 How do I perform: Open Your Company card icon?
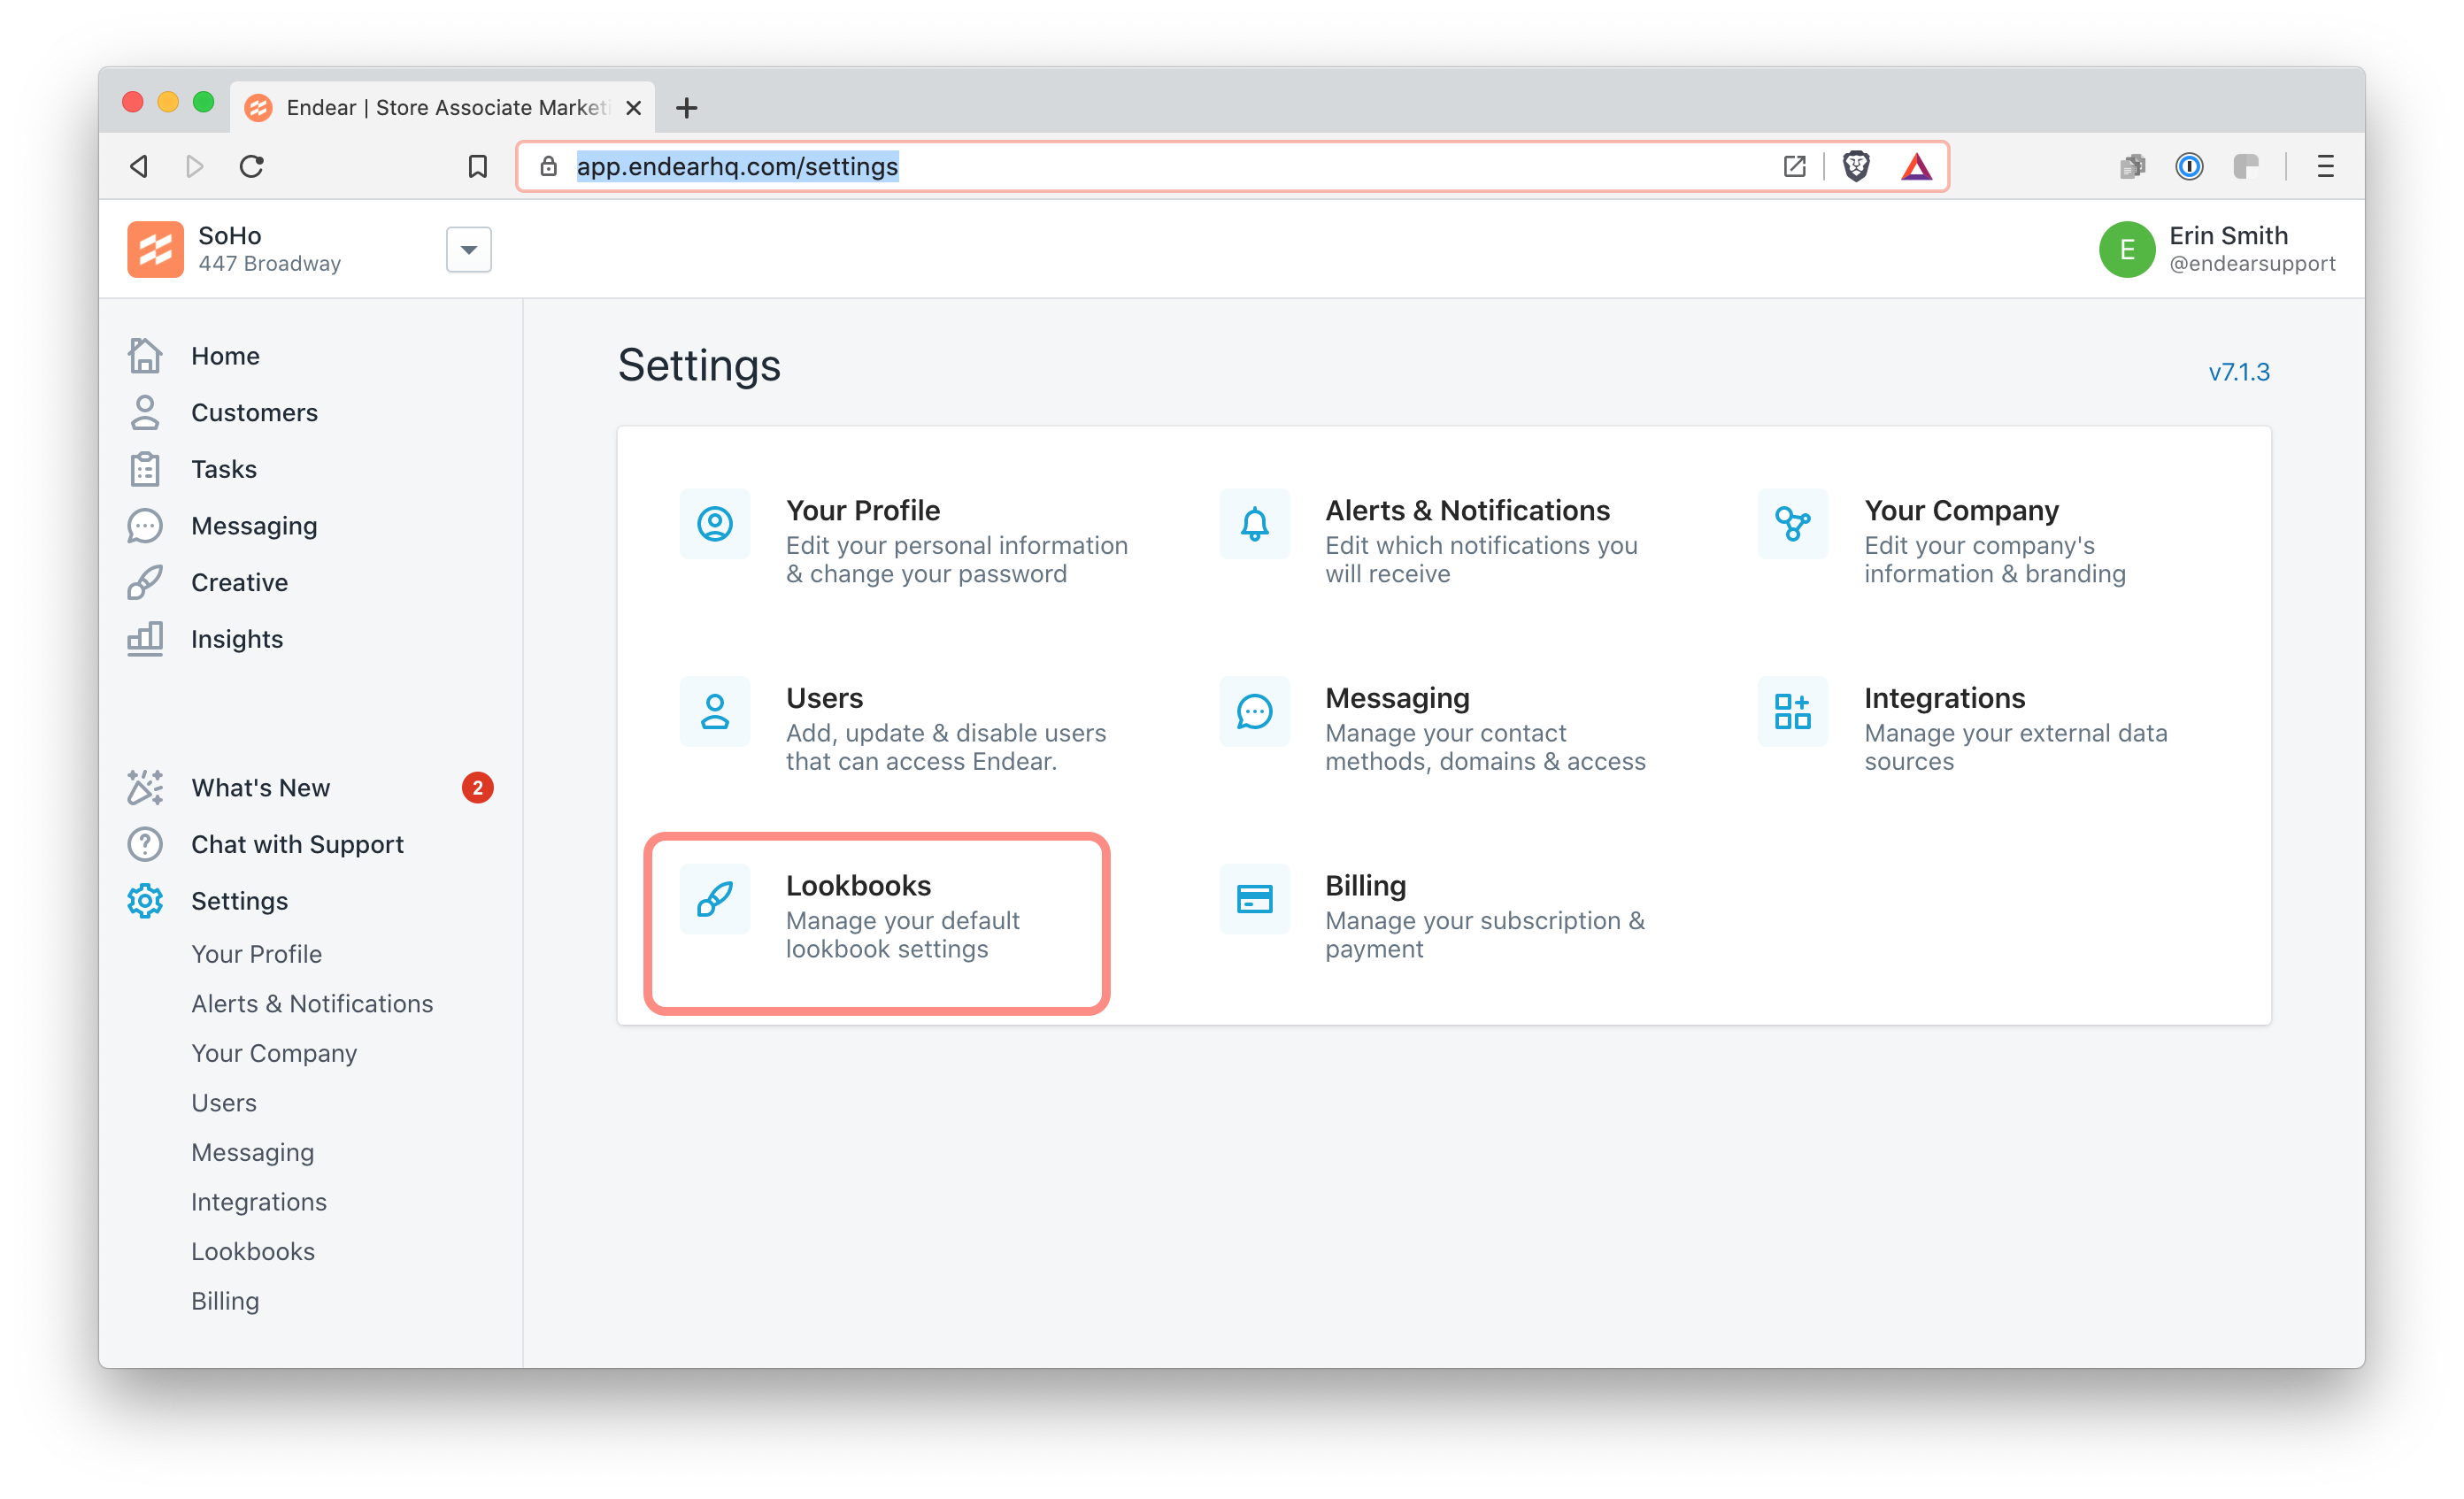coord(1793,523)
